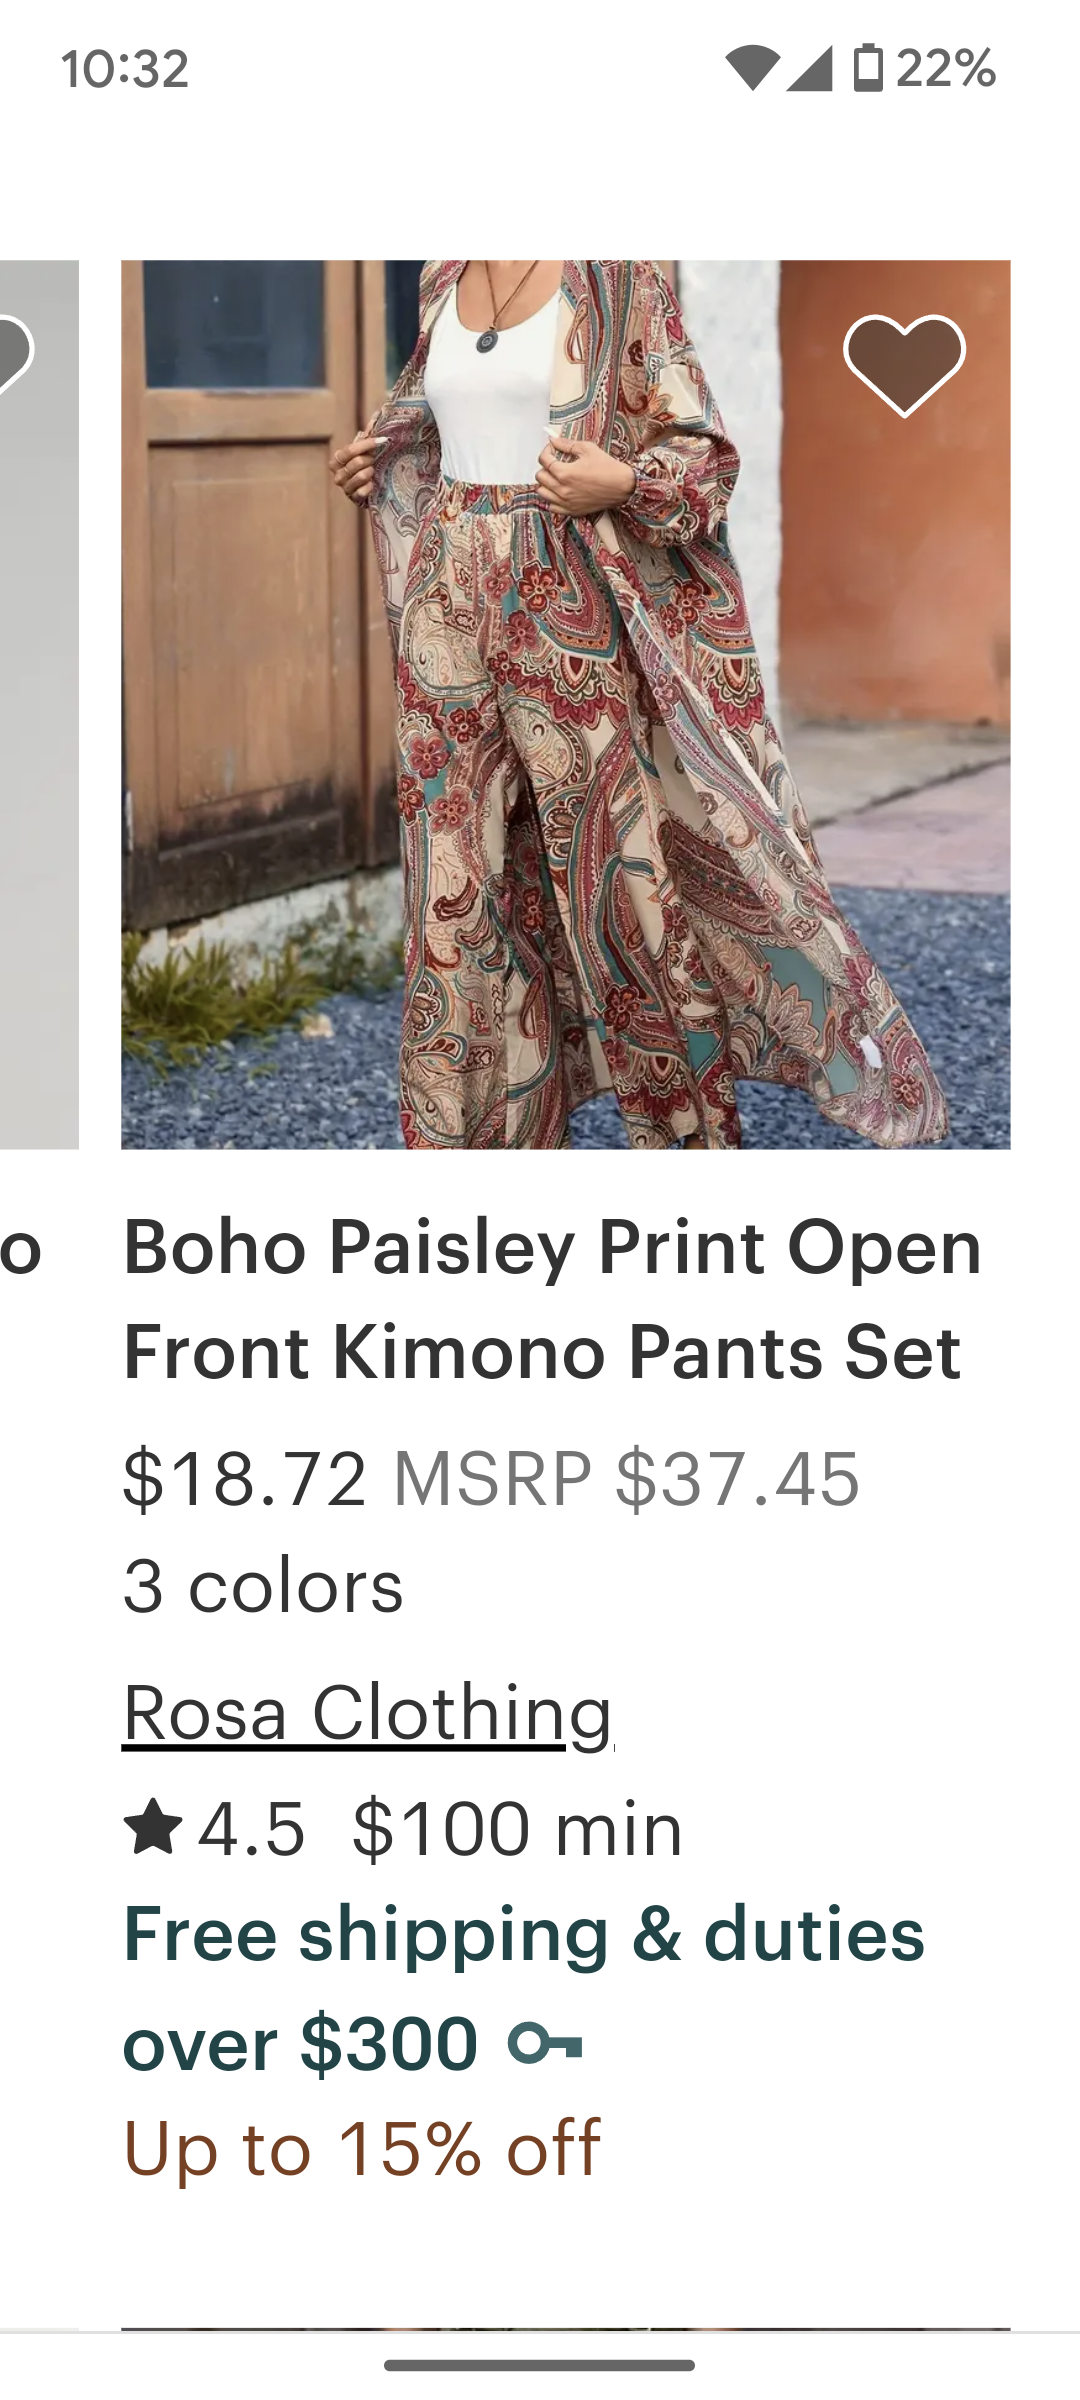This screenshot has height=2400, width=1080.
Task: Tap the key icon after over $300
Action: (545, 2043)
